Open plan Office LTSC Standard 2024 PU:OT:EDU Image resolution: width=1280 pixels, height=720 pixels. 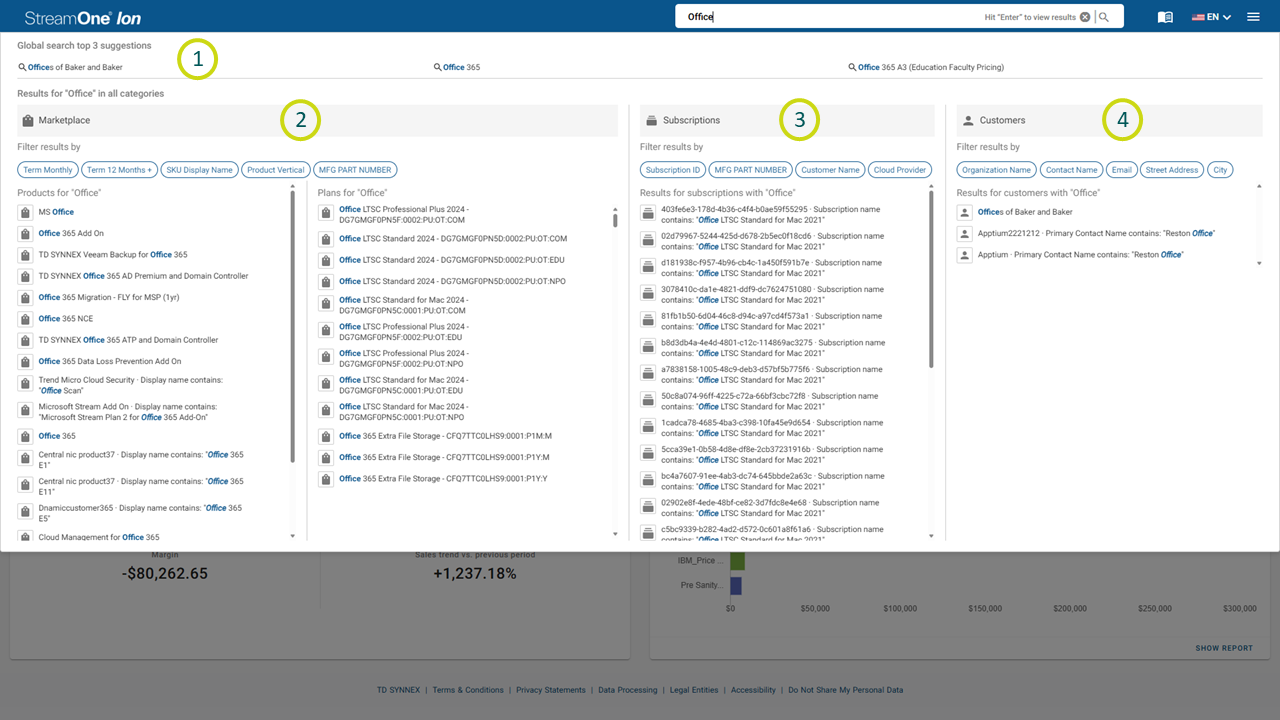[452, 260]
